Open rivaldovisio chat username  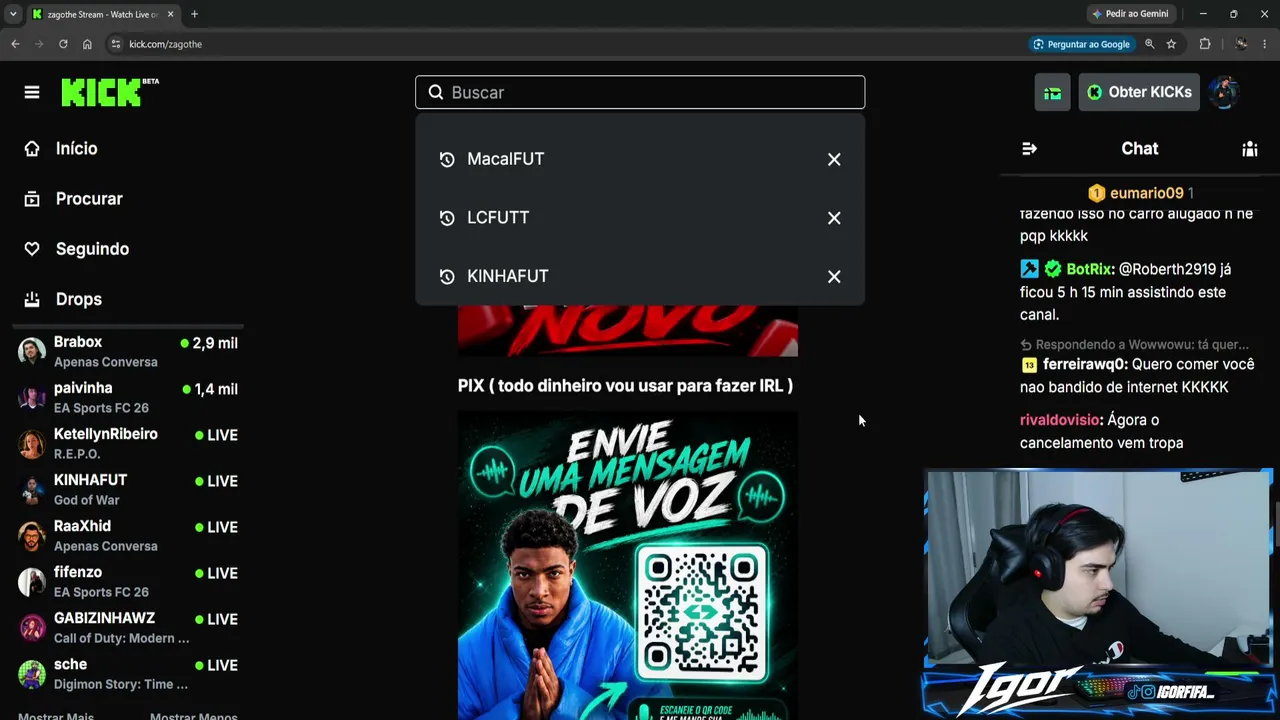tap(1061, 420)
